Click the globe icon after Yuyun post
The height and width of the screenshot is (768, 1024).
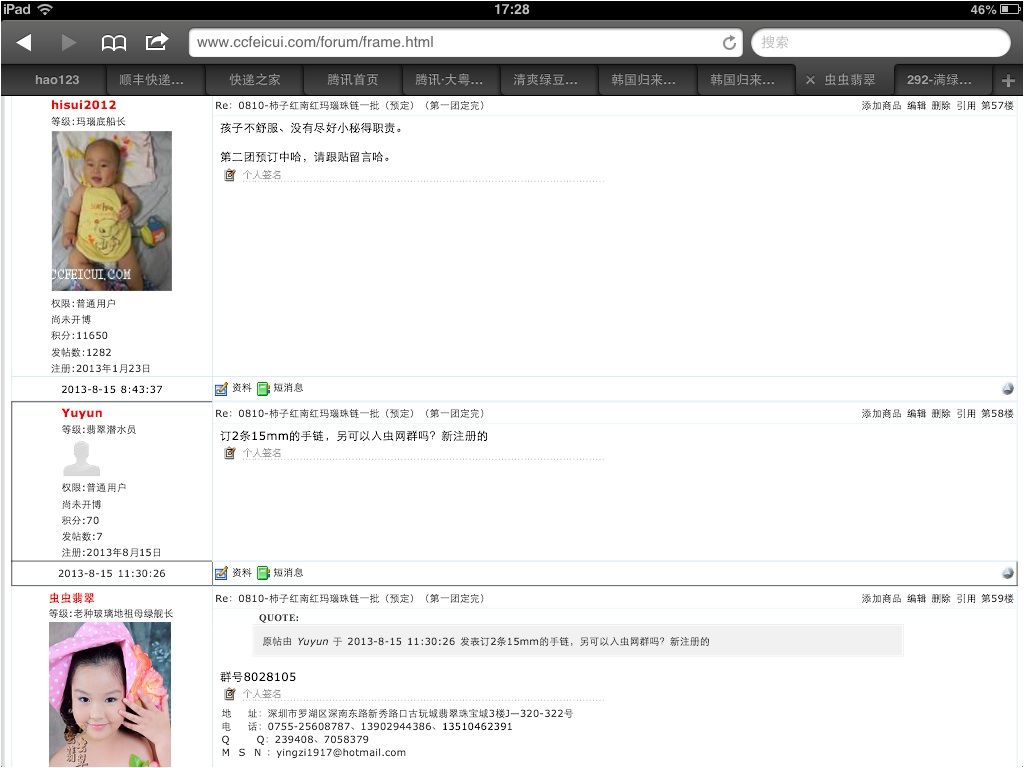(1008, 573)
